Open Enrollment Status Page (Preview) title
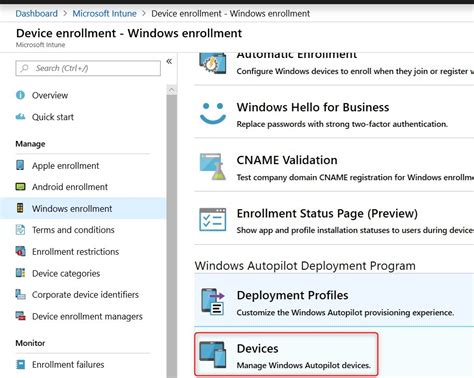The image size is (474, 378). coord(327,213)
